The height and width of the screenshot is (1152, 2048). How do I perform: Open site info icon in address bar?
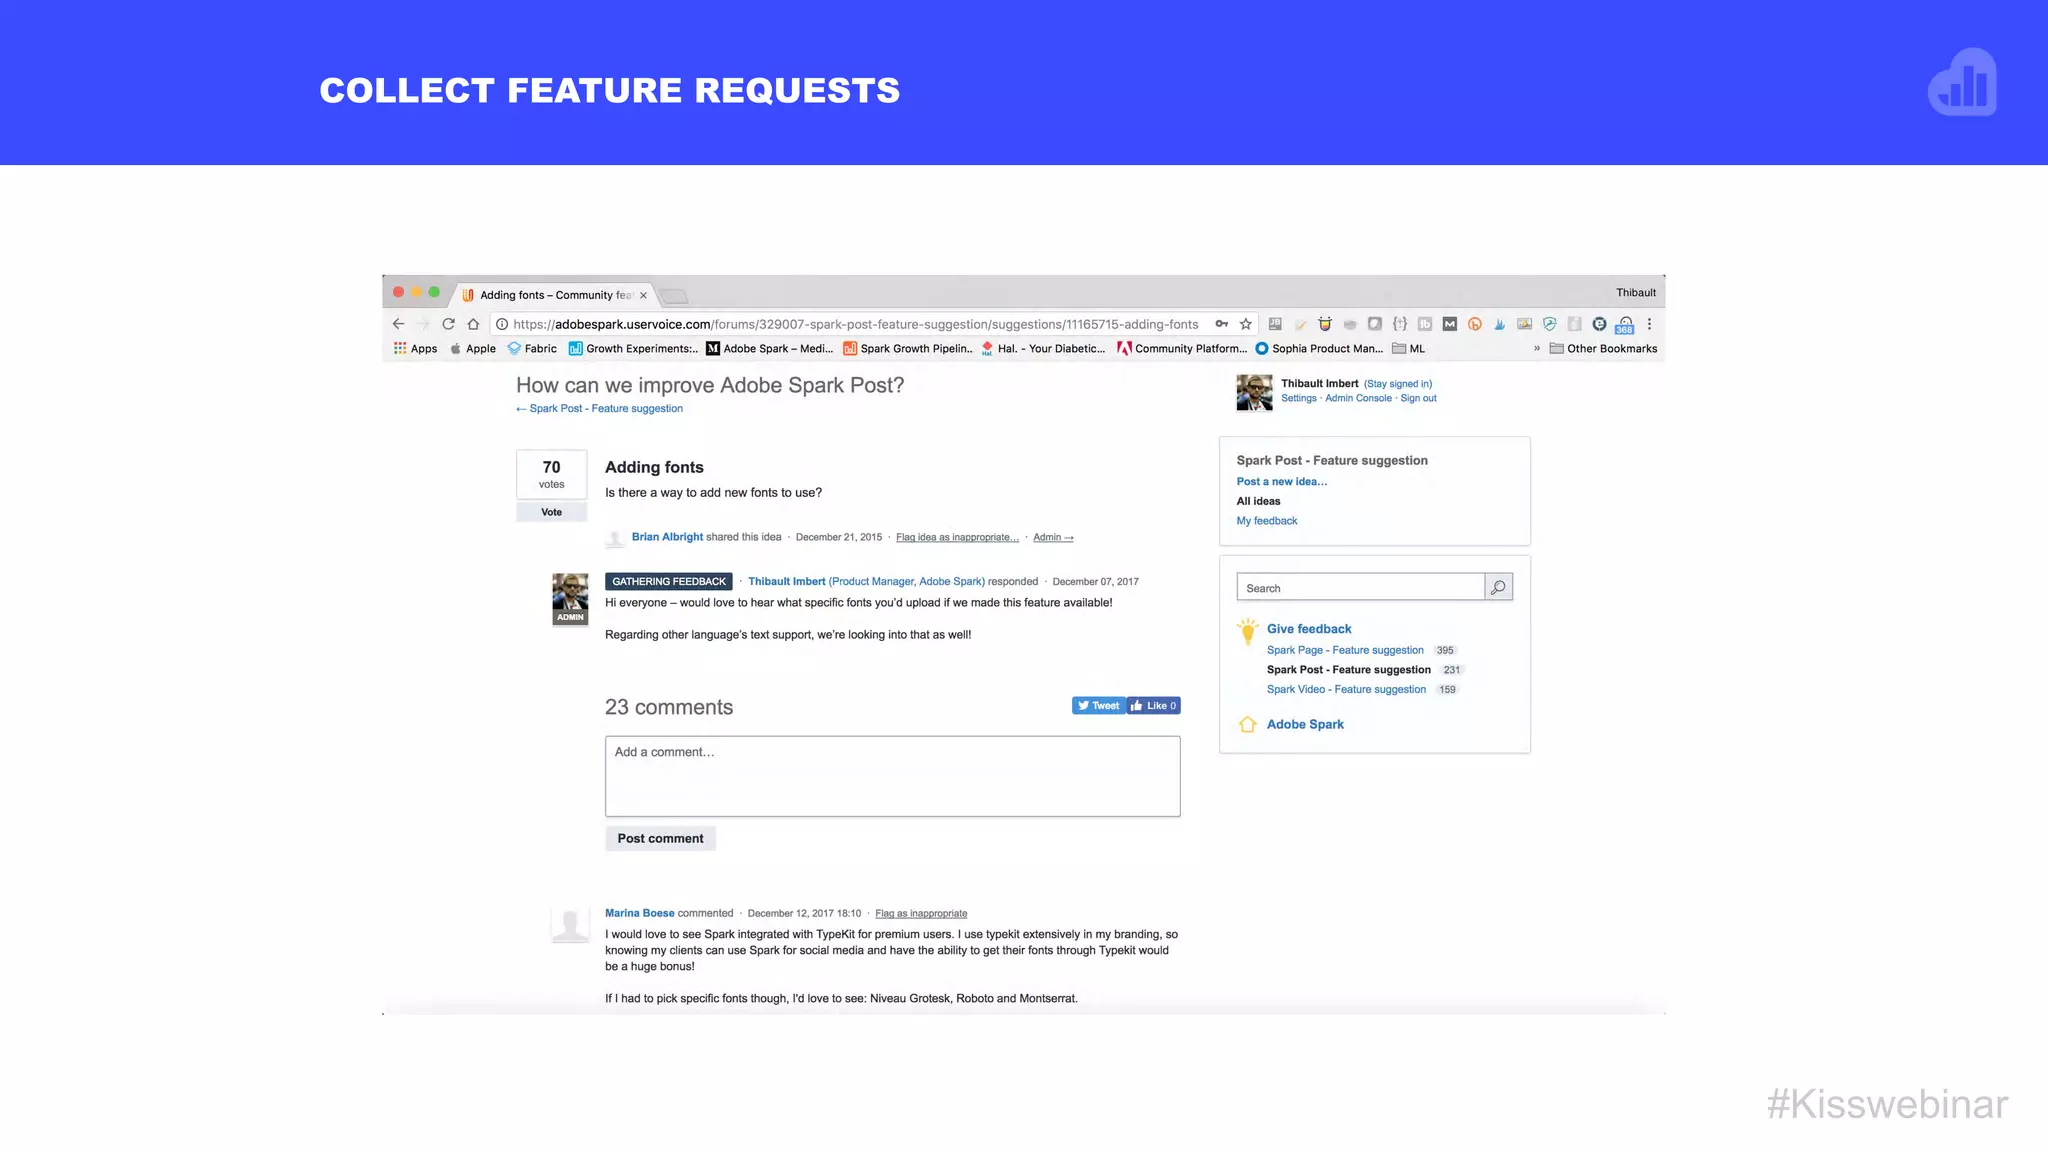503,324
